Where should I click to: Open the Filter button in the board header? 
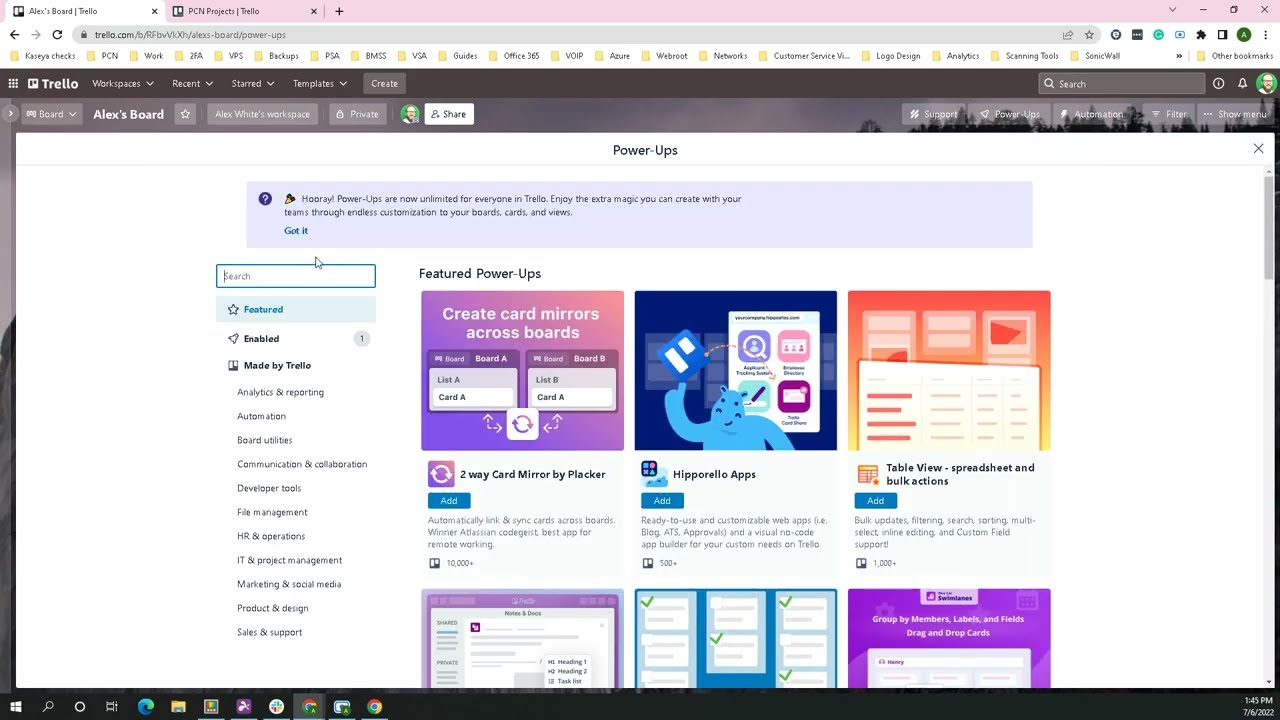pos(1168,114)
